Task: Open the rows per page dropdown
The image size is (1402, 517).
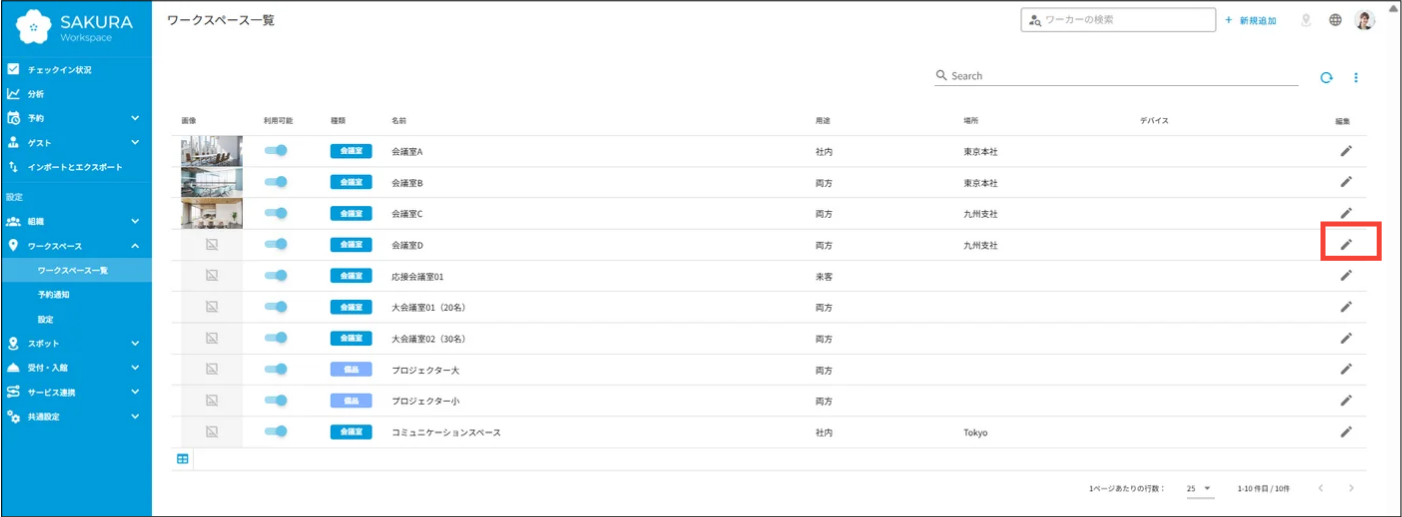Action: pos(1199,488)
